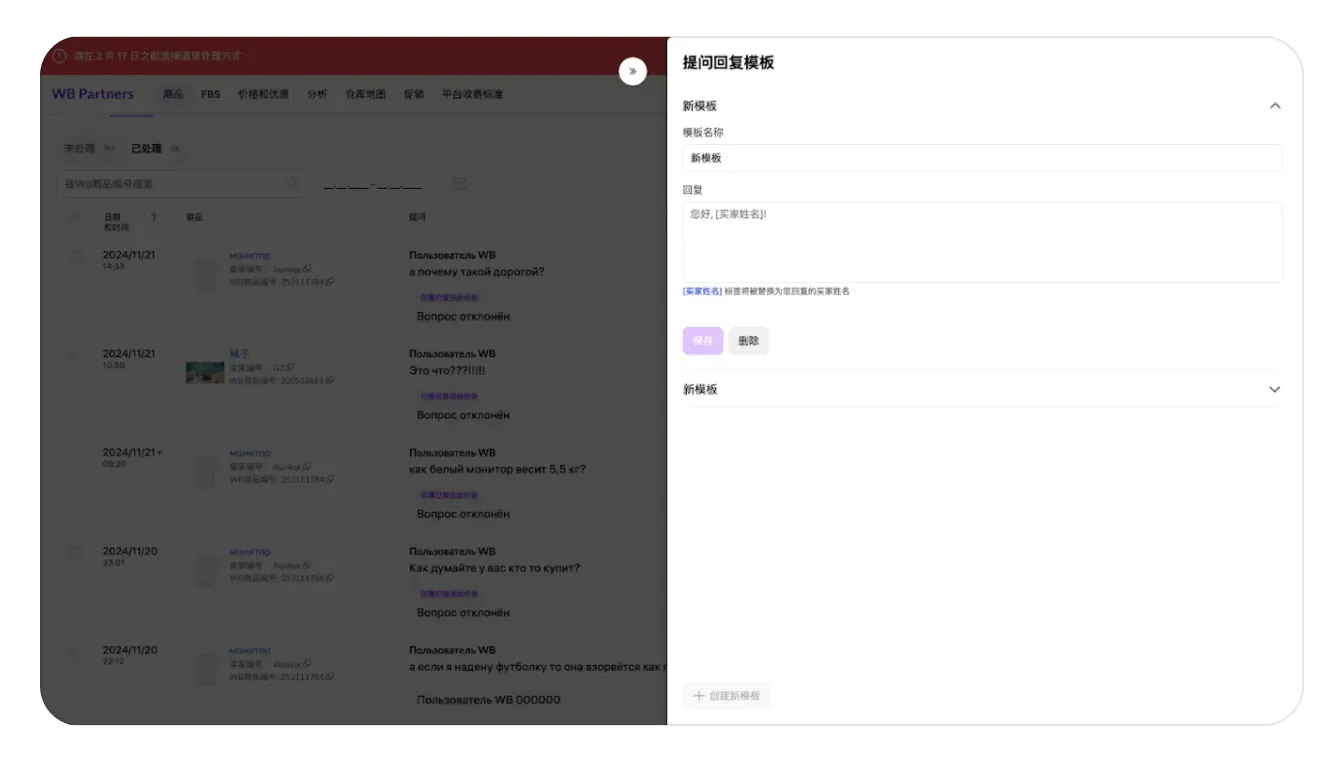Tick the select-all checkbox in the table header

[x=76, y=219]
